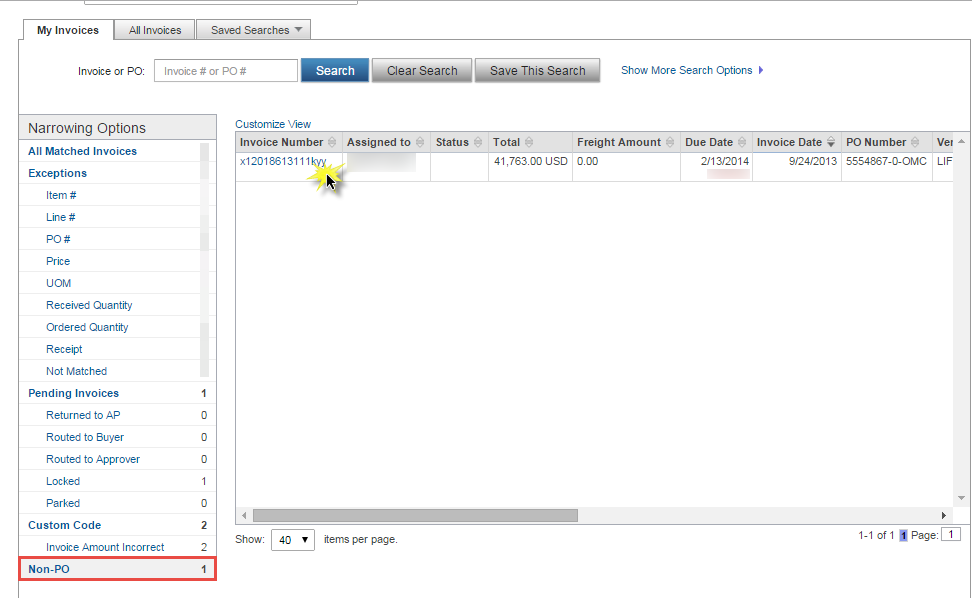The height and width of the screenshot is (598, 972).
Task: Click the Search button
Action: (x=334, y=70)
